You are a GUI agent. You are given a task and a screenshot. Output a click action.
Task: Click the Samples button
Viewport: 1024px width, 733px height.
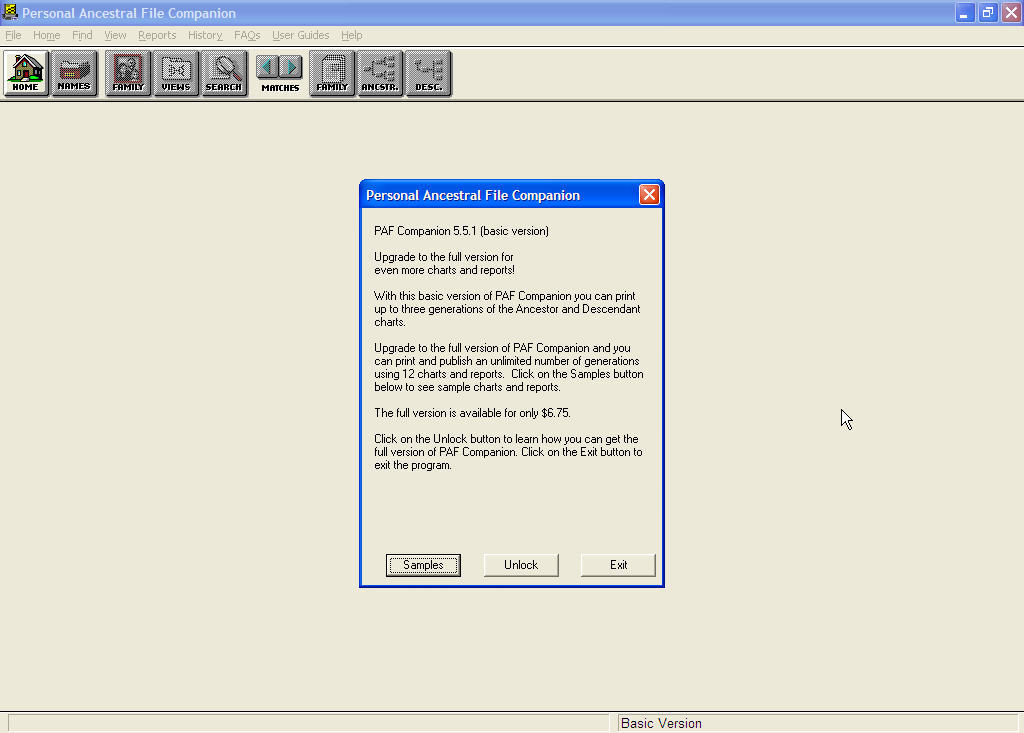click(423, 565)
